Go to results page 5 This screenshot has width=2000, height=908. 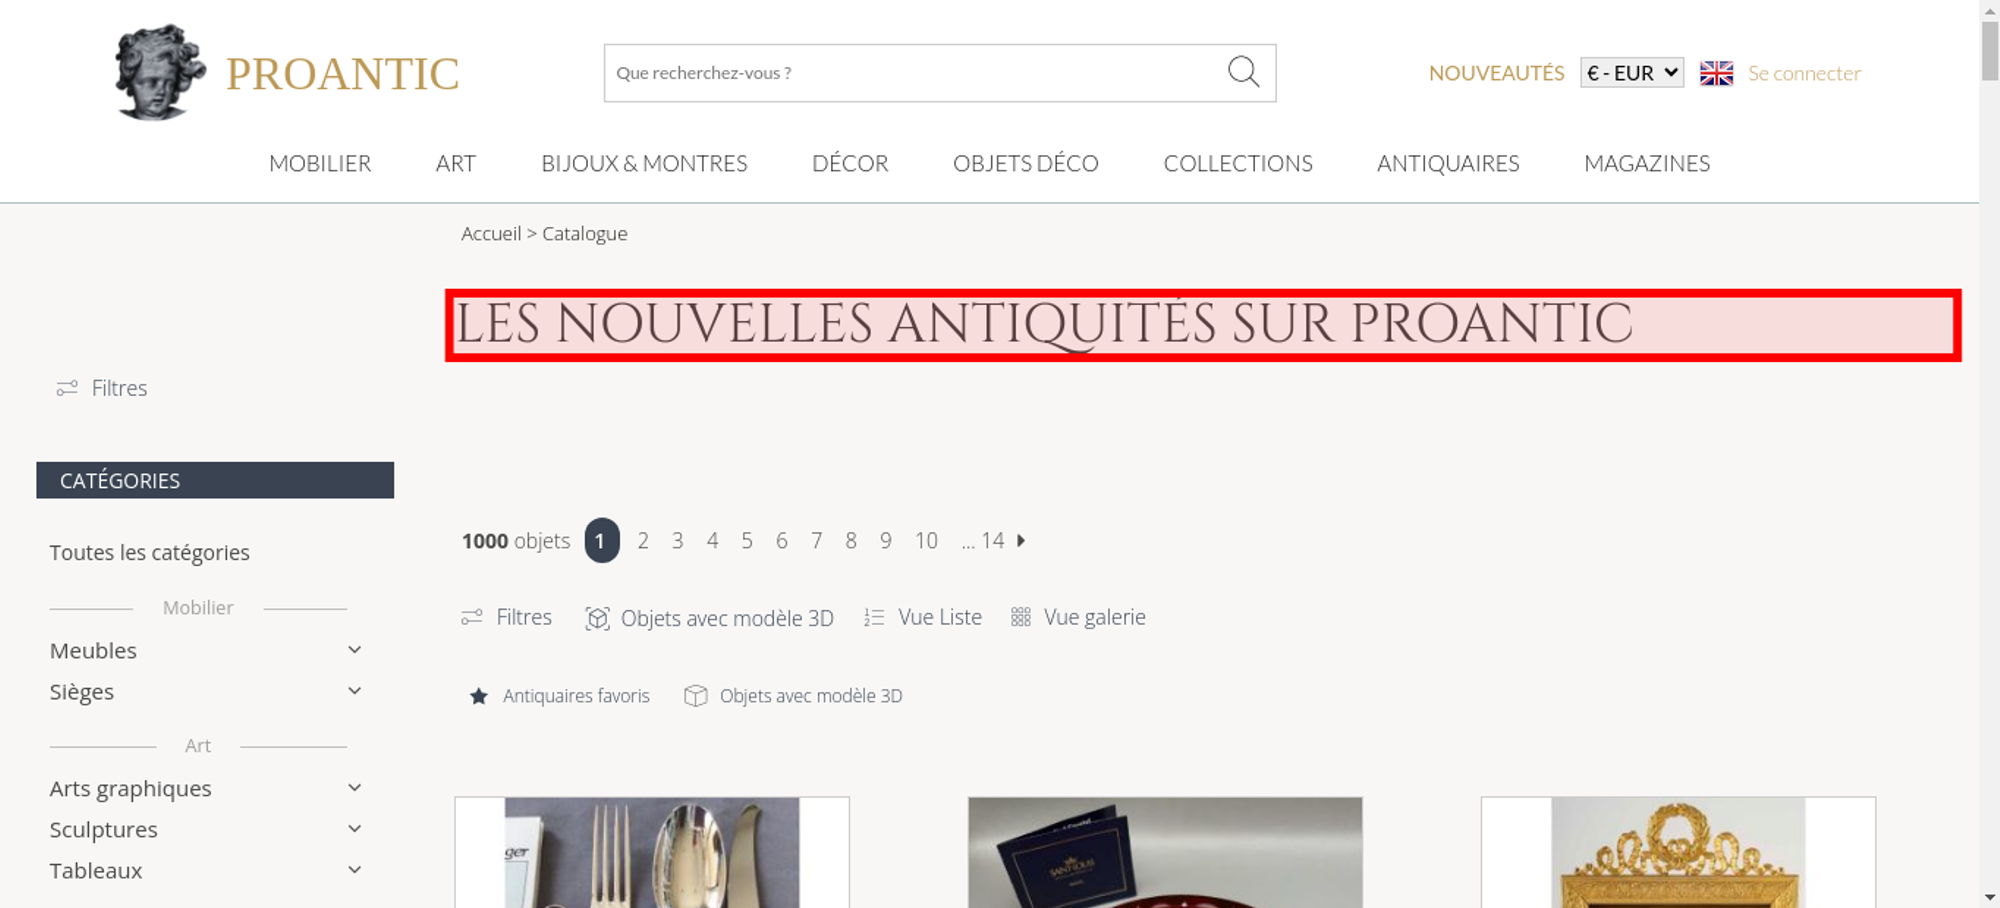point(747,541)
